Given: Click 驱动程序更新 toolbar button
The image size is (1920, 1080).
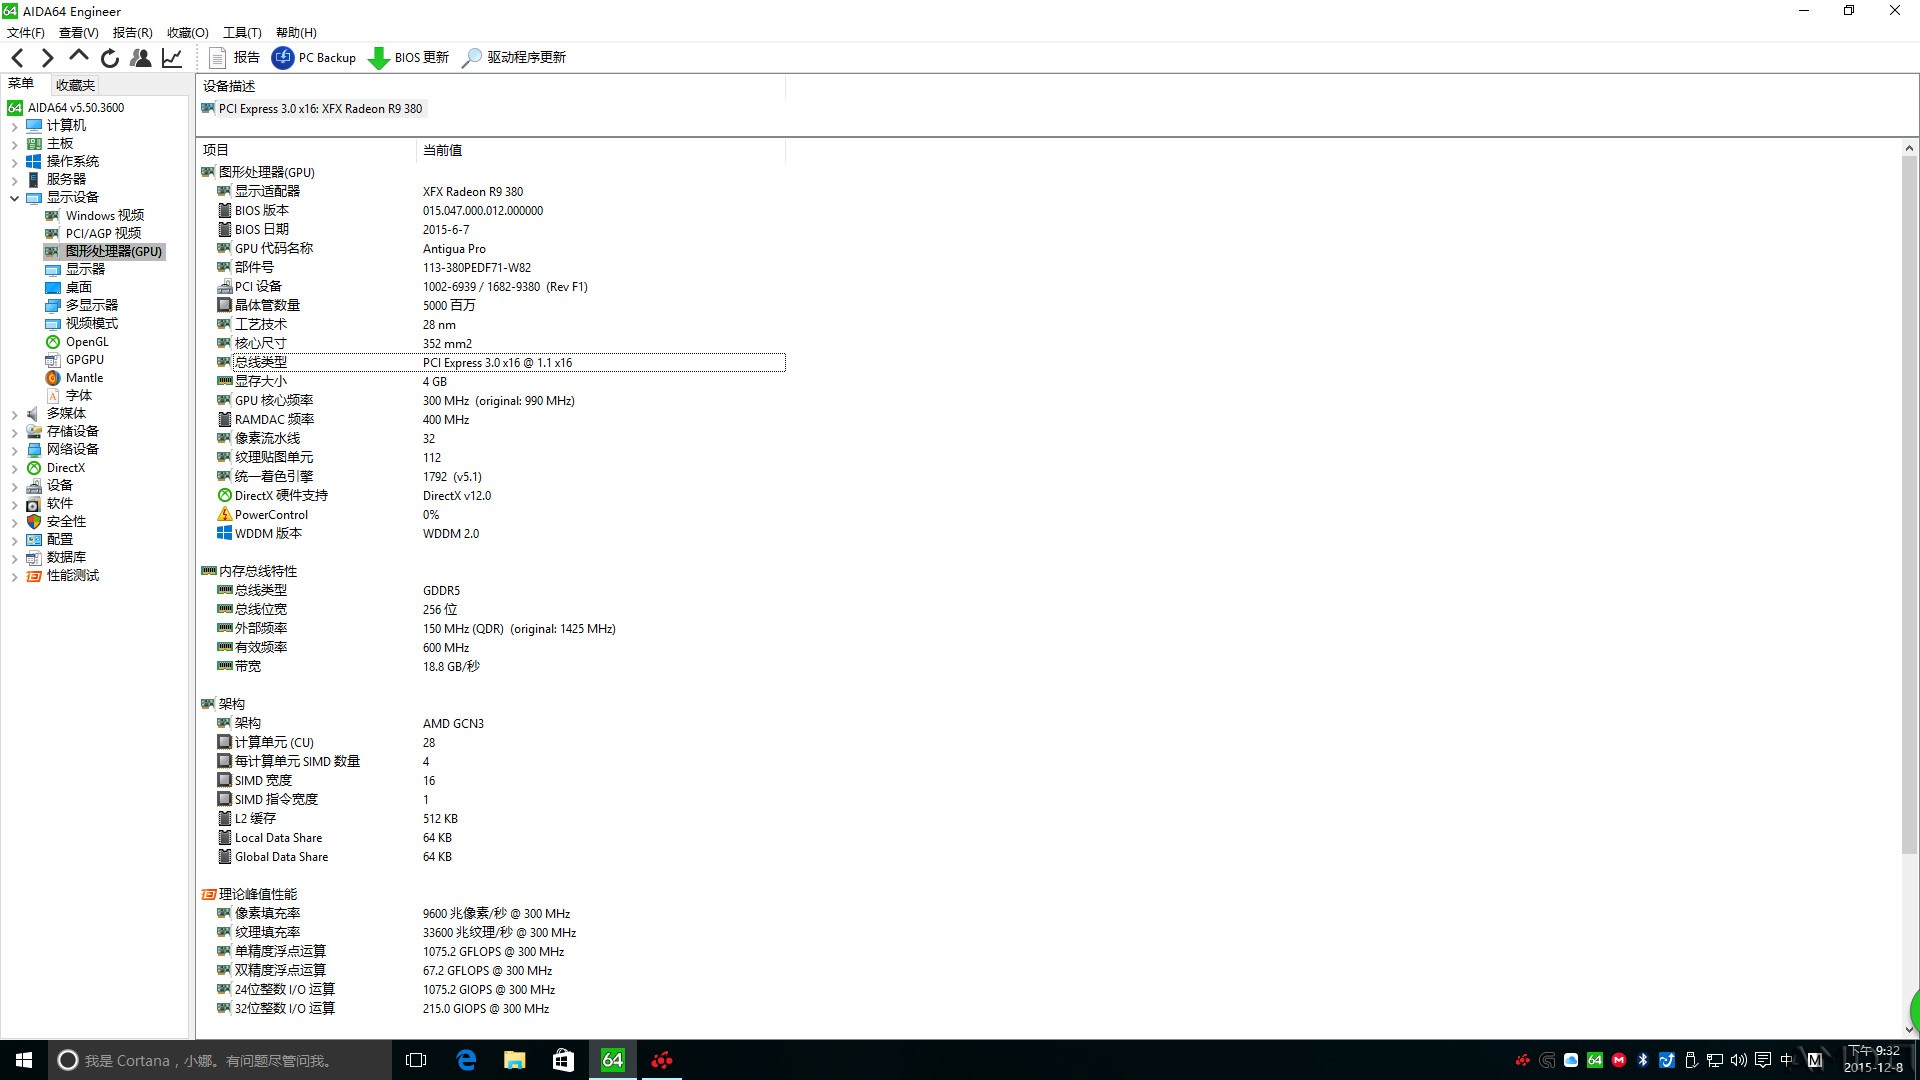Looking at the screenshot, I should click(514, 58).
